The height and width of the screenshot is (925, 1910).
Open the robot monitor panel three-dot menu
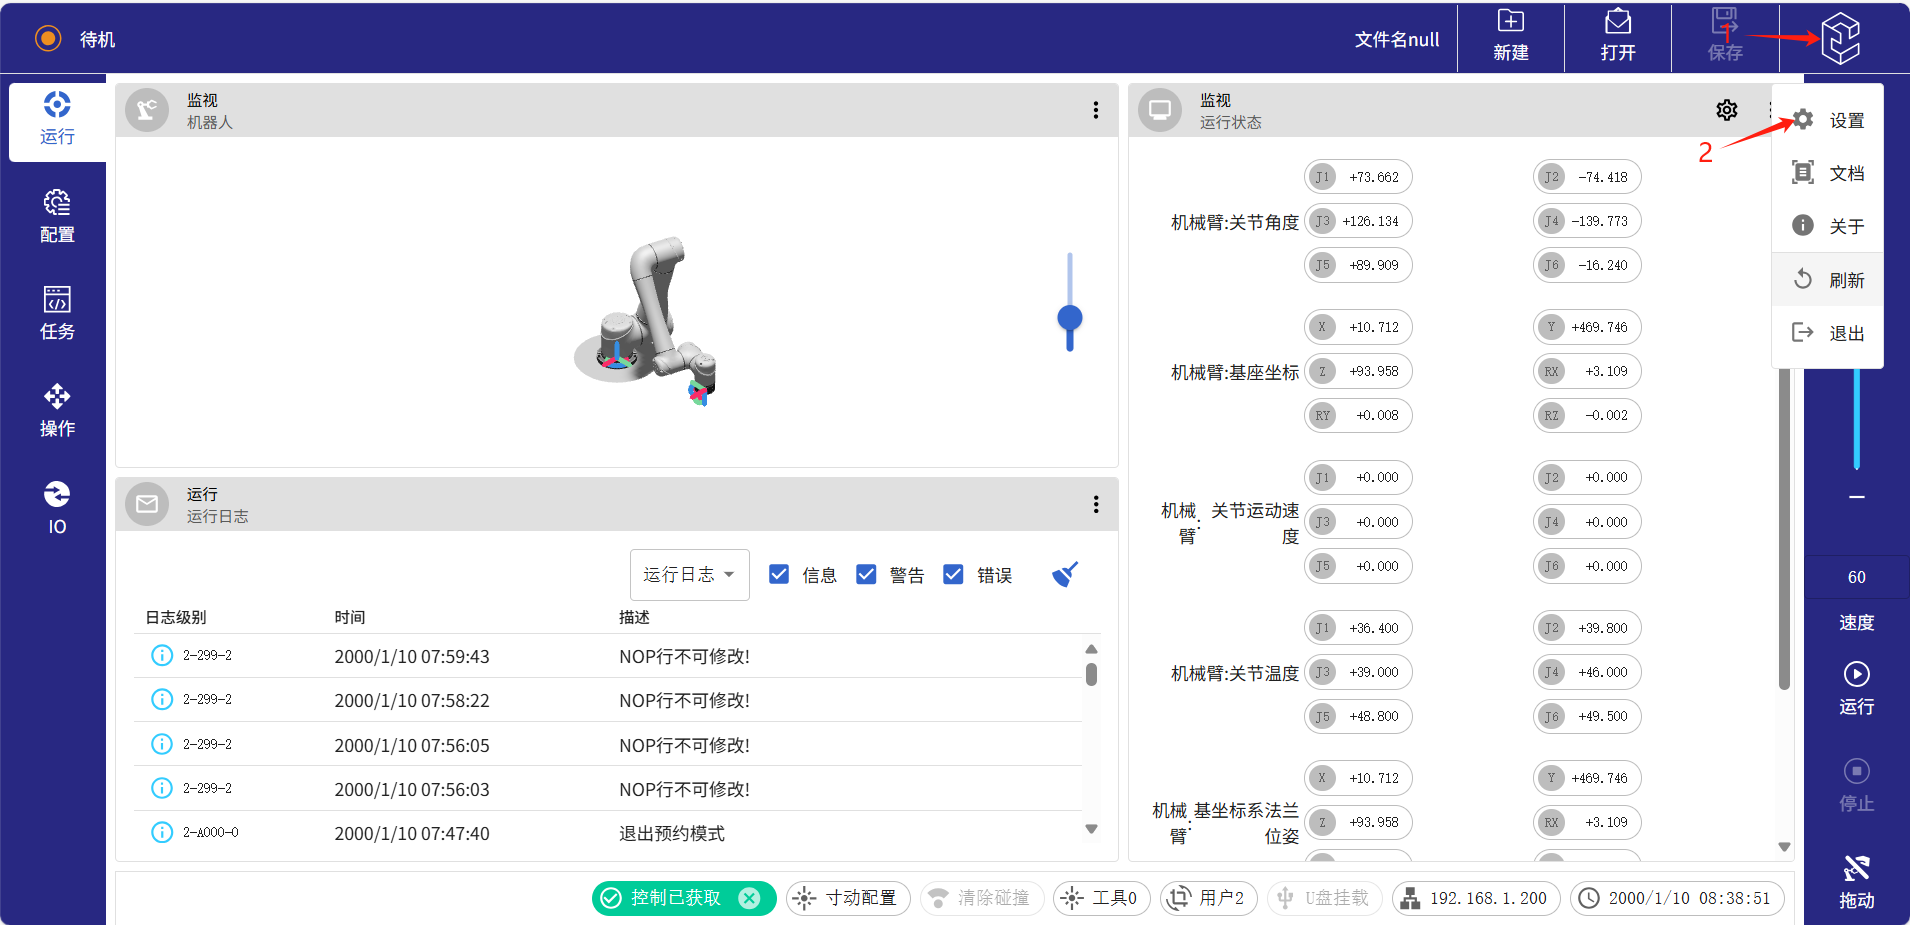tap(1096, 110)
